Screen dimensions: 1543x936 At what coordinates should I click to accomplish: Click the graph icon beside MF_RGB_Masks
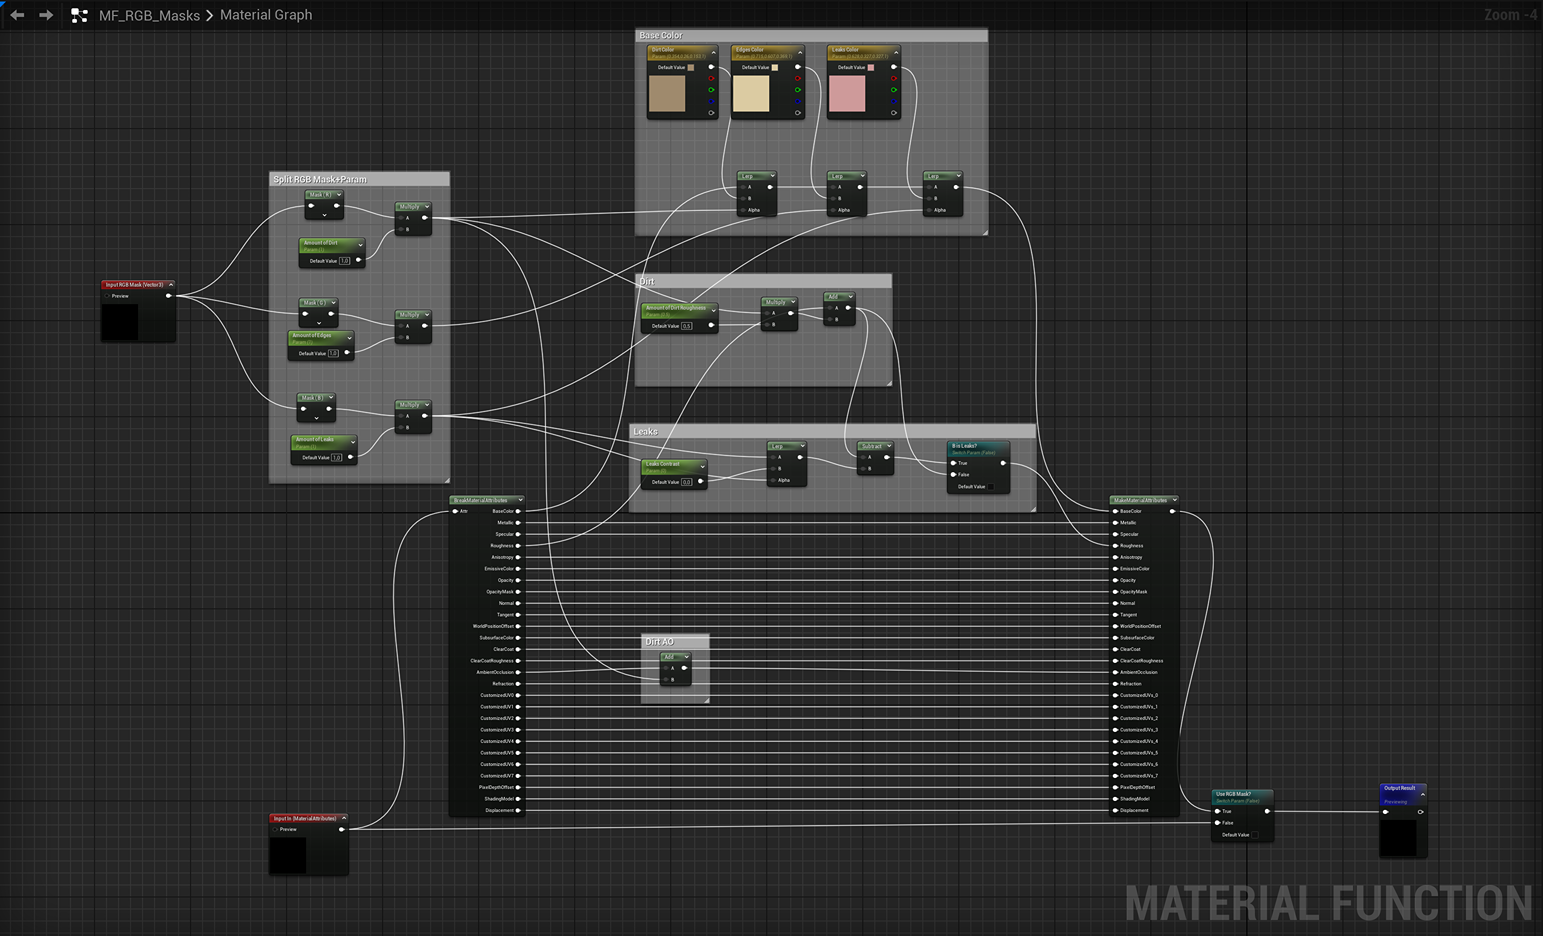click(x=79, y=15)
